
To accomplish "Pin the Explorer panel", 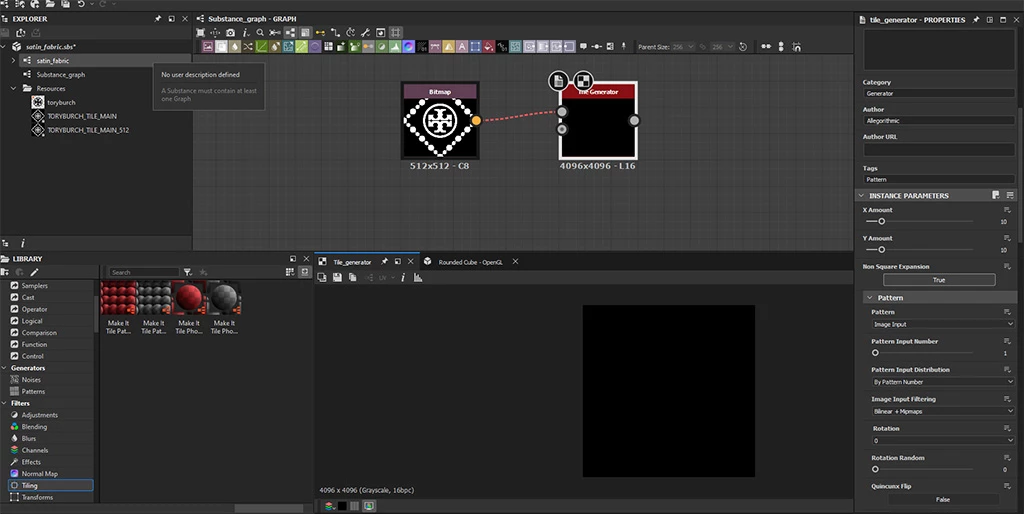I will point(157,19).
